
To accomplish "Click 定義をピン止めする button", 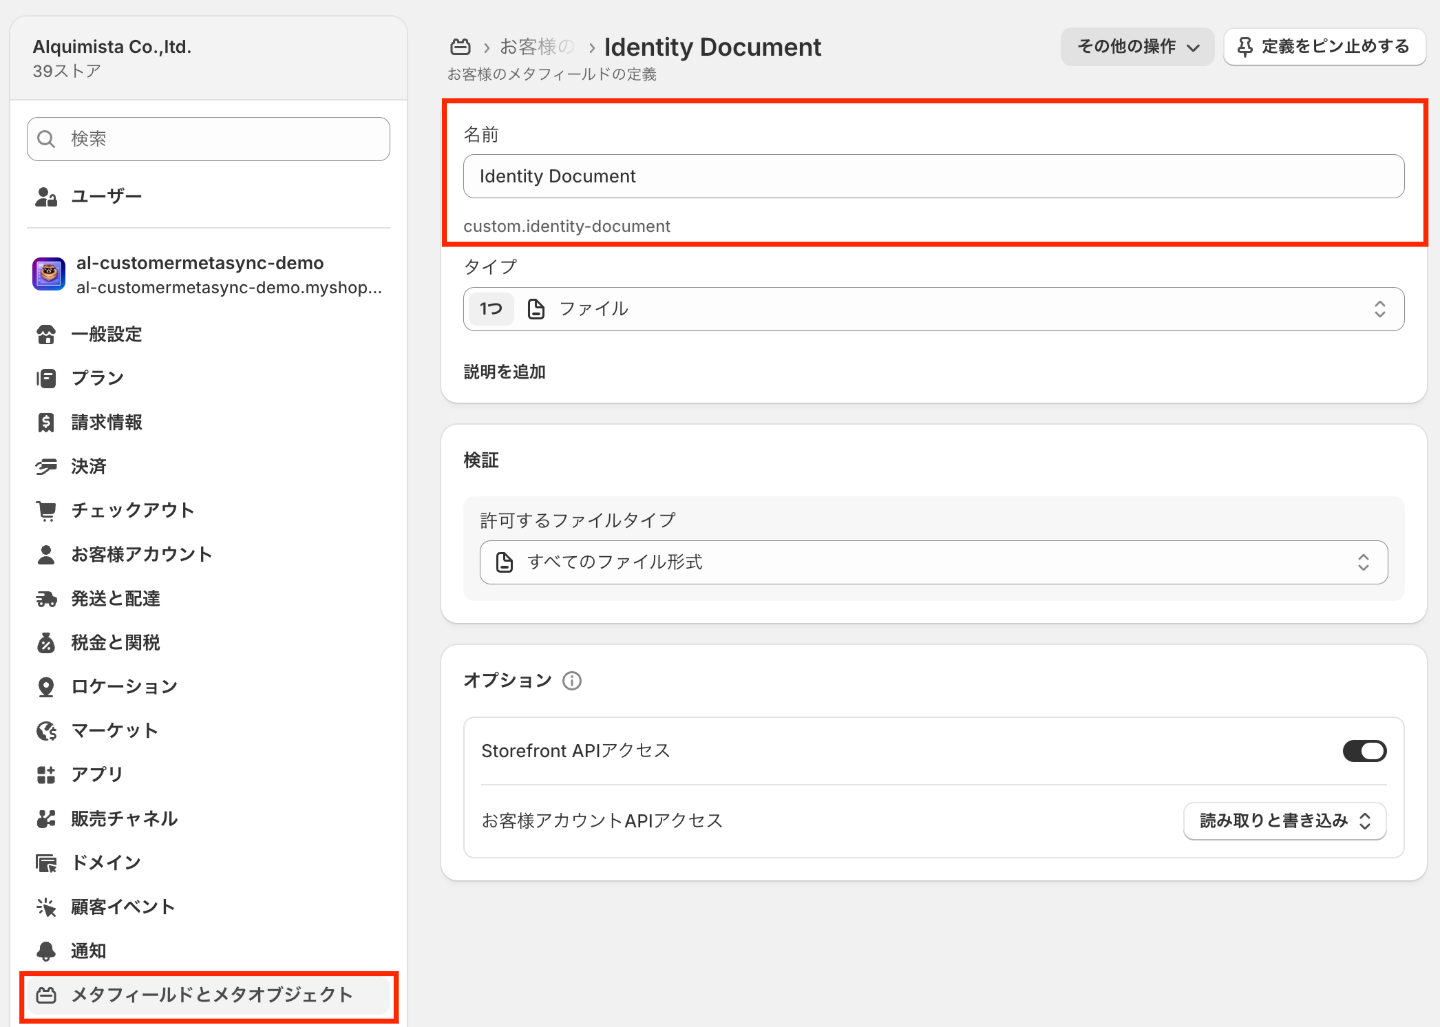I will 1325,47.
